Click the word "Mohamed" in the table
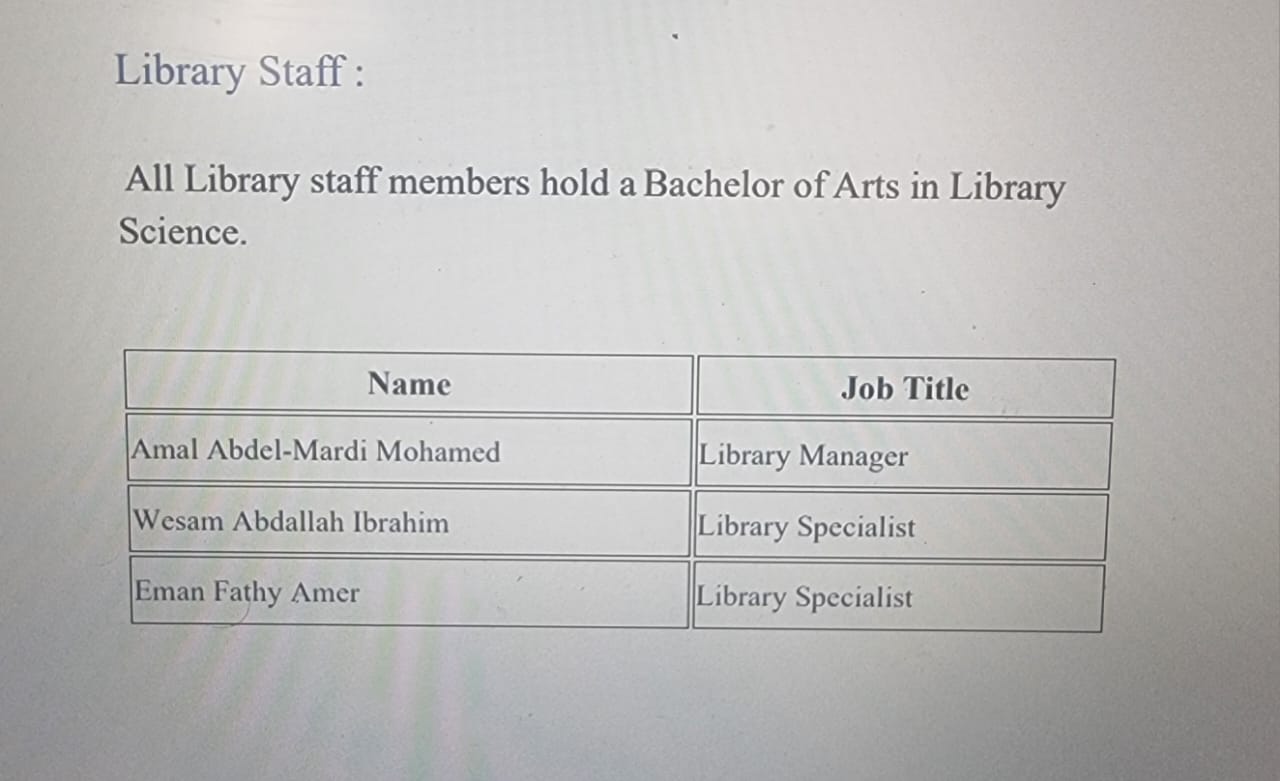This screenshot has height=781, width=1280. coord(438,452)
